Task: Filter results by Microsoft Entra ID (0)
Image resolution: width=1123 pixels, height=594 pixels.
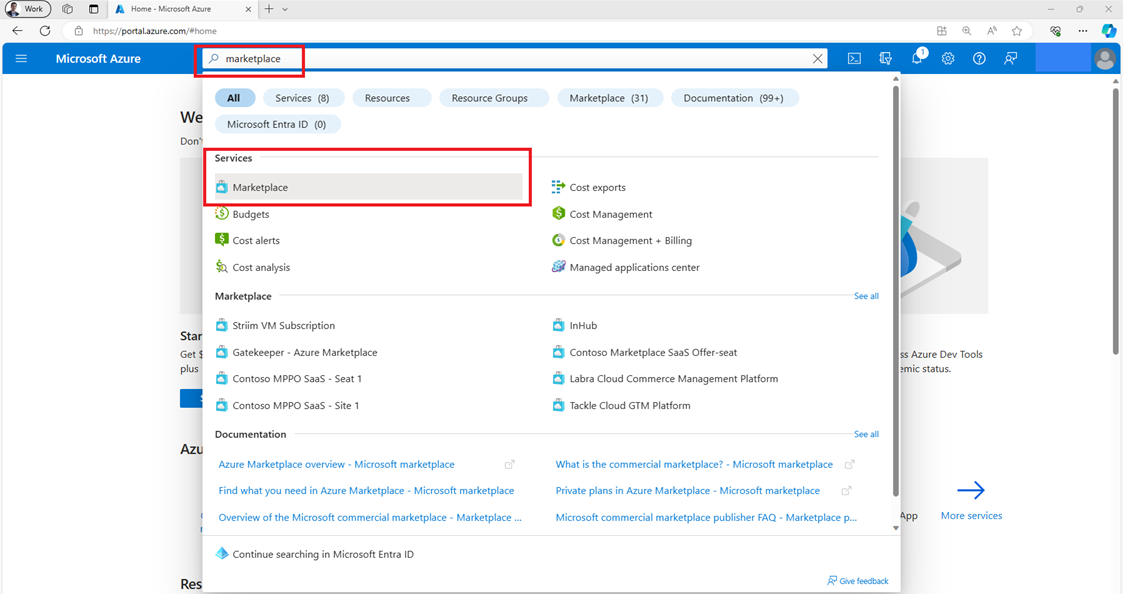Action: click(x=276, y=124)
